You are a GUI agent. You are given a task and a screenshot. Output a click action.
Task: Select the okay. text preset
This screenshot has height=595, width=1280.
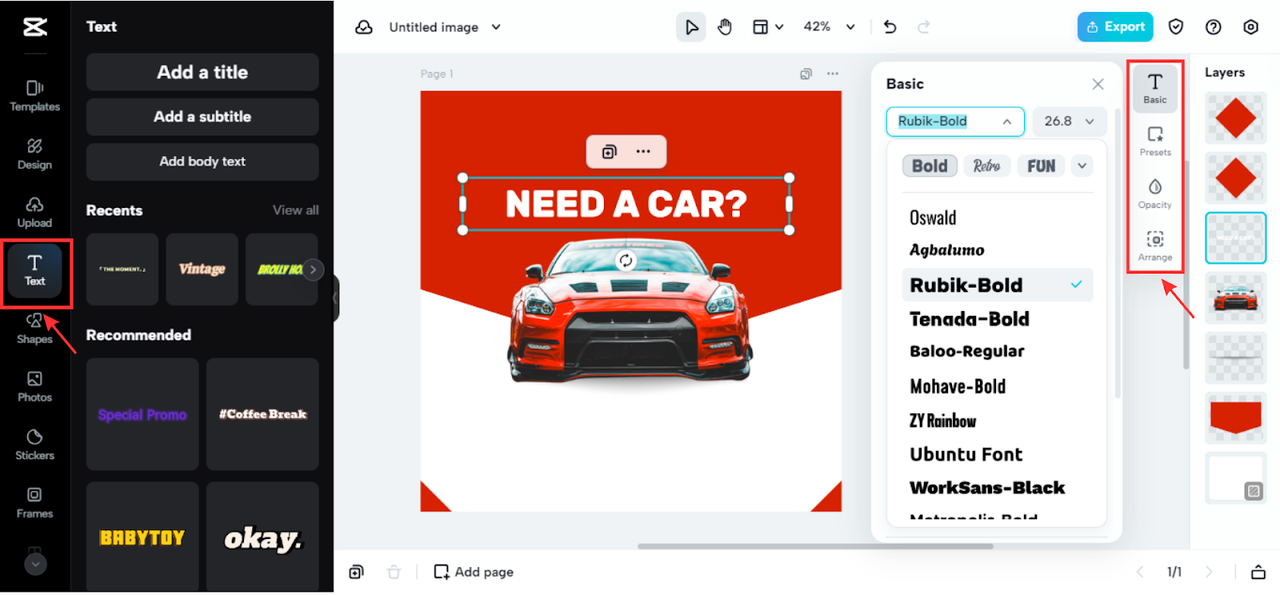(263, 537)
